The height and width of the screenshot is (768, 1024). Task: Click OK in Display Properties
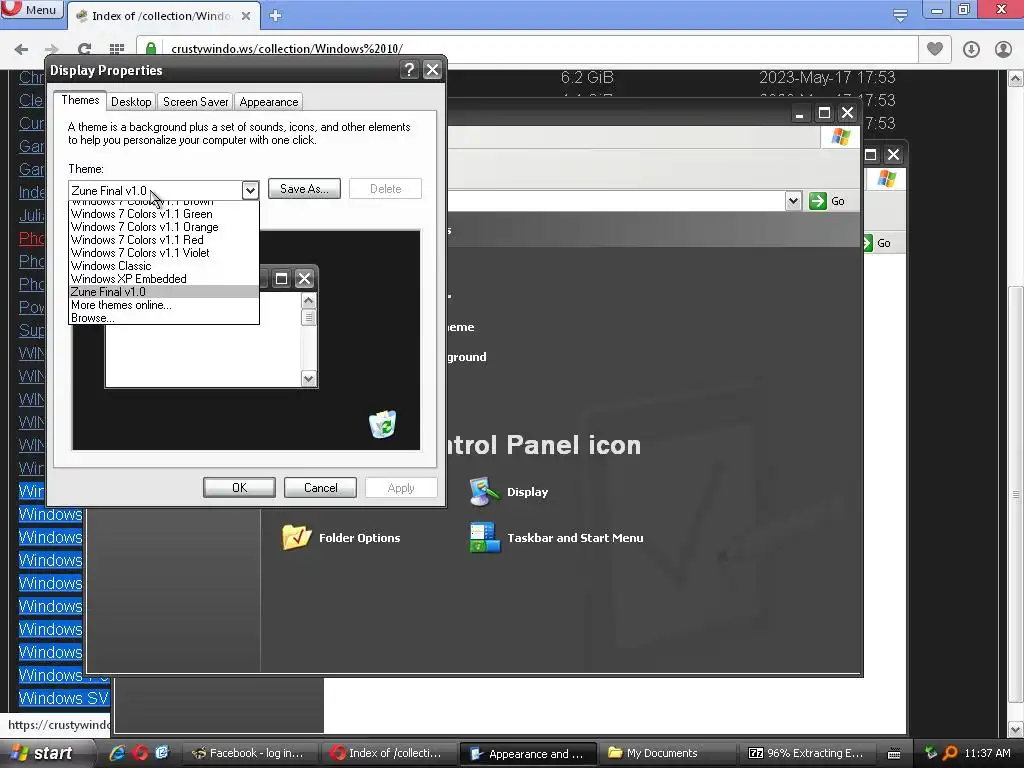pos(239,488)
